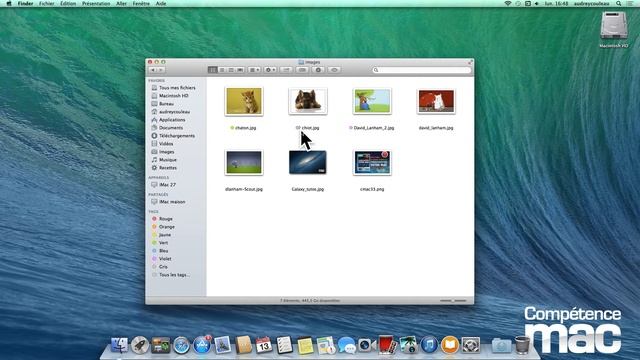Switch Finder to Cover Flow view

pyautogui.click(x=240, y=70)
